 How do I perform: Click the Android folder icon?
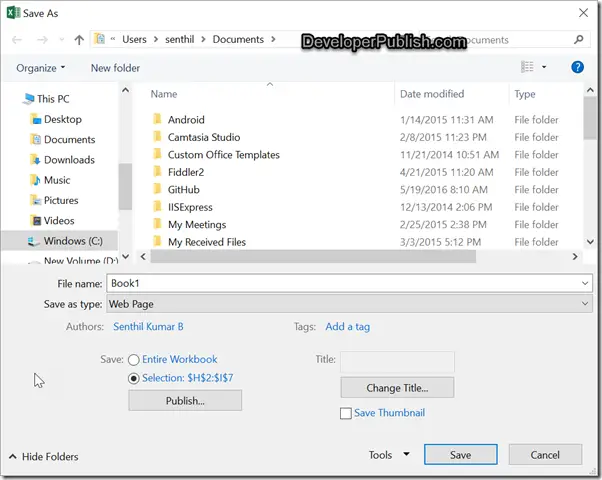(x=157, y=119)
